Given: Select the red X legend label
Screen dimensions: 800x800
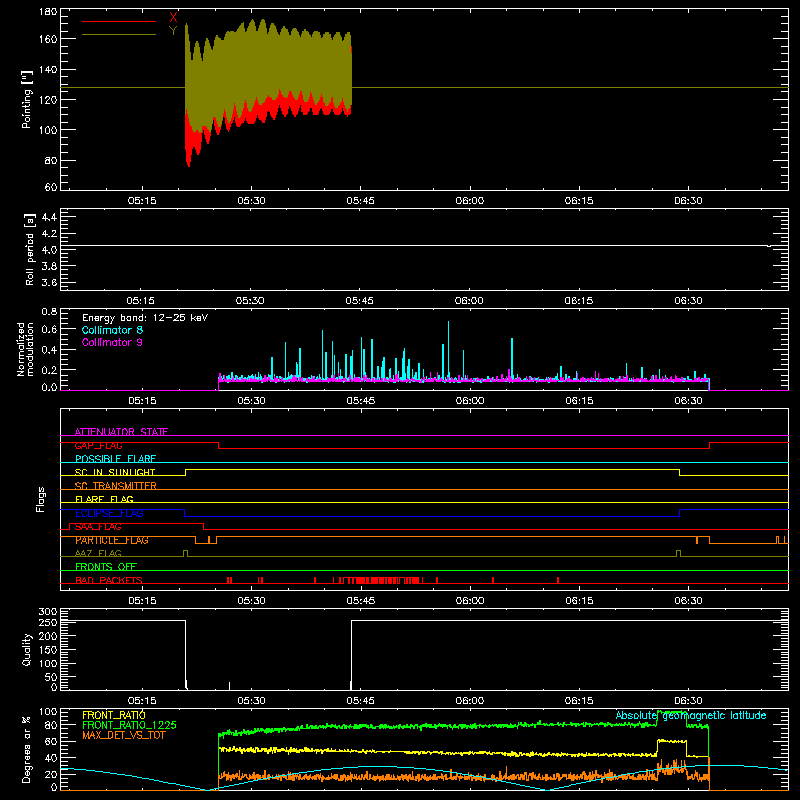Looking at the screenshot, I should pos(173,17).
